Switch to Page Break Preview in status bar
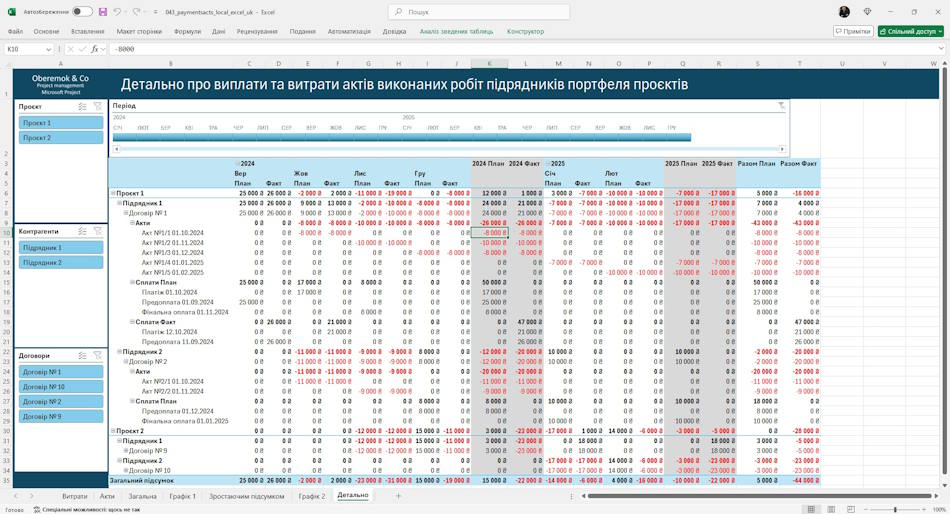 (x=851, y=509)
